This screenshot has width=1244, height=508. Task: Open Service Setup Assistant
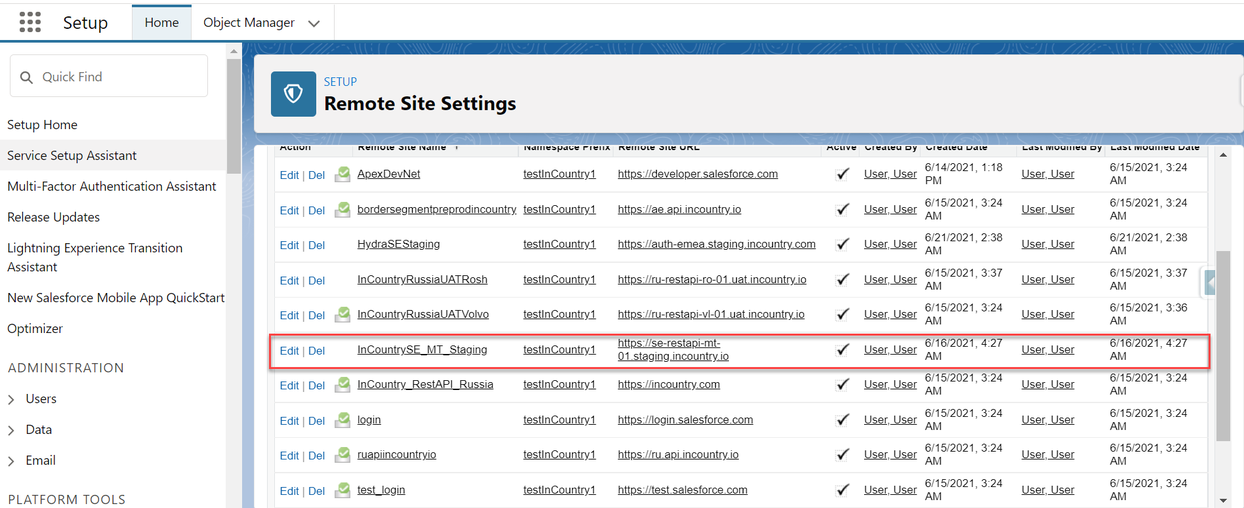point(72,156)
